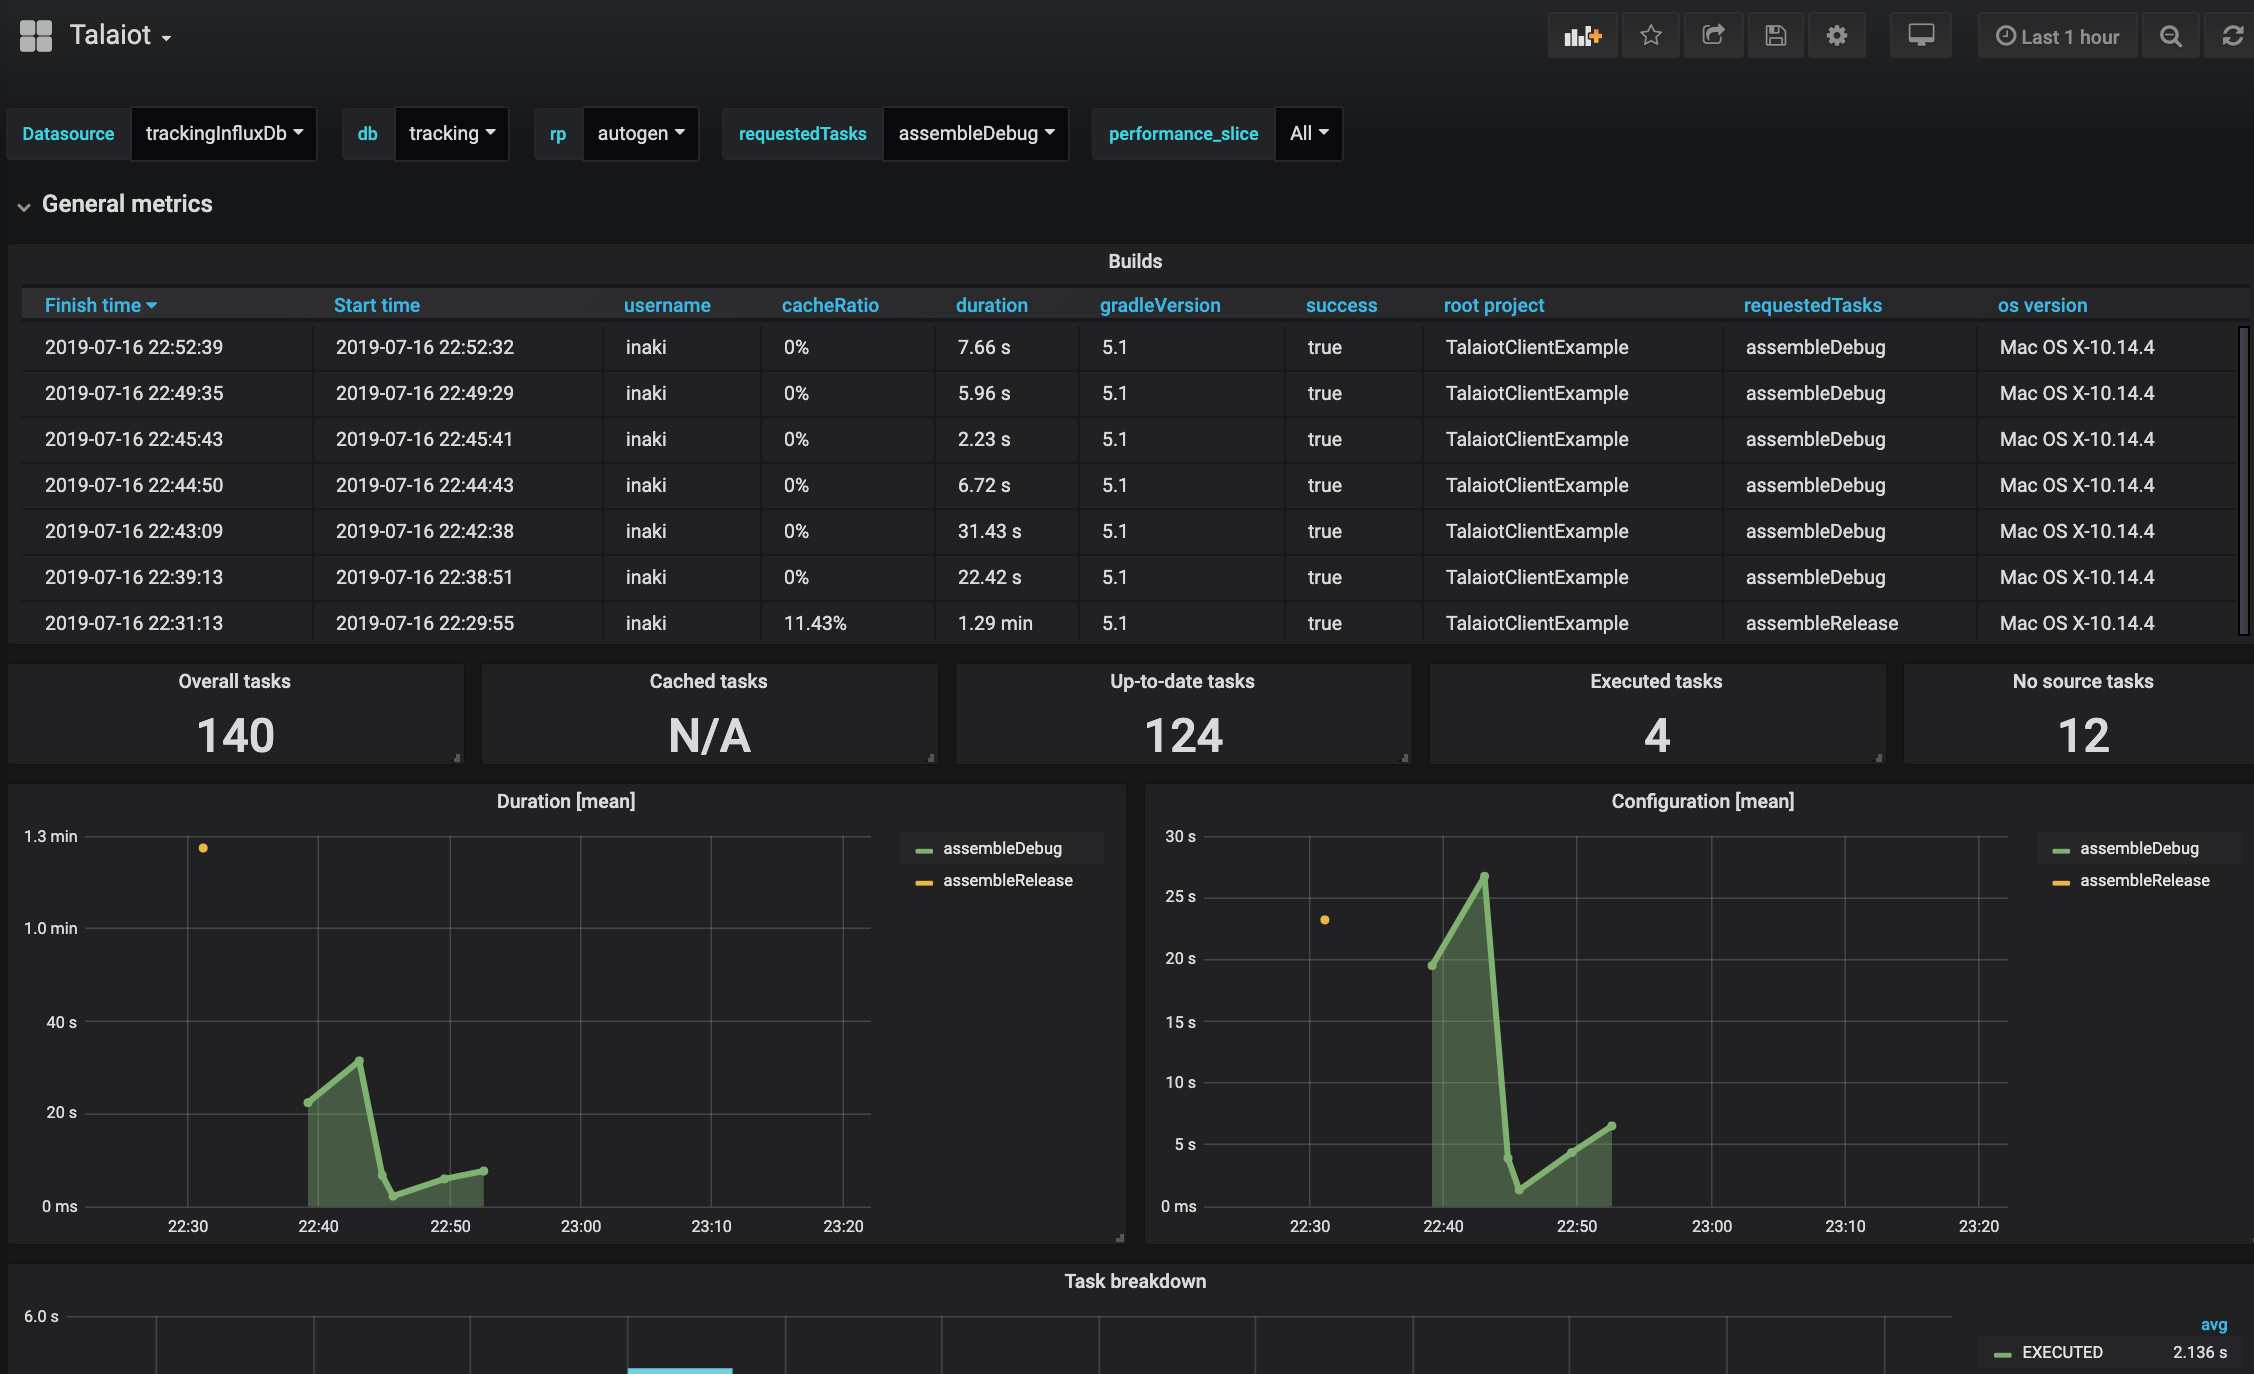The image size is (2254, 1374).
Task: Refresh the dashboard
Action: click(x=2232, y=36)
